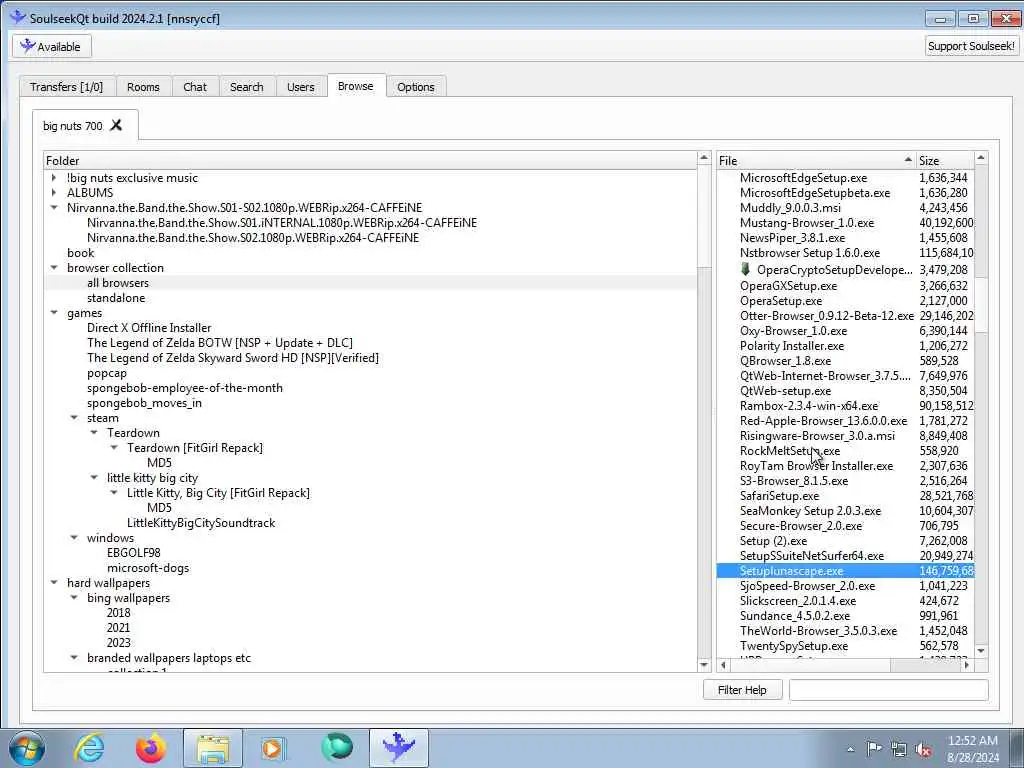The width and height of the screenshot is (1024, 768).
Task: Select the file MicrosoftEdgeSetup.exe
Action: click(x=804, y=178)
